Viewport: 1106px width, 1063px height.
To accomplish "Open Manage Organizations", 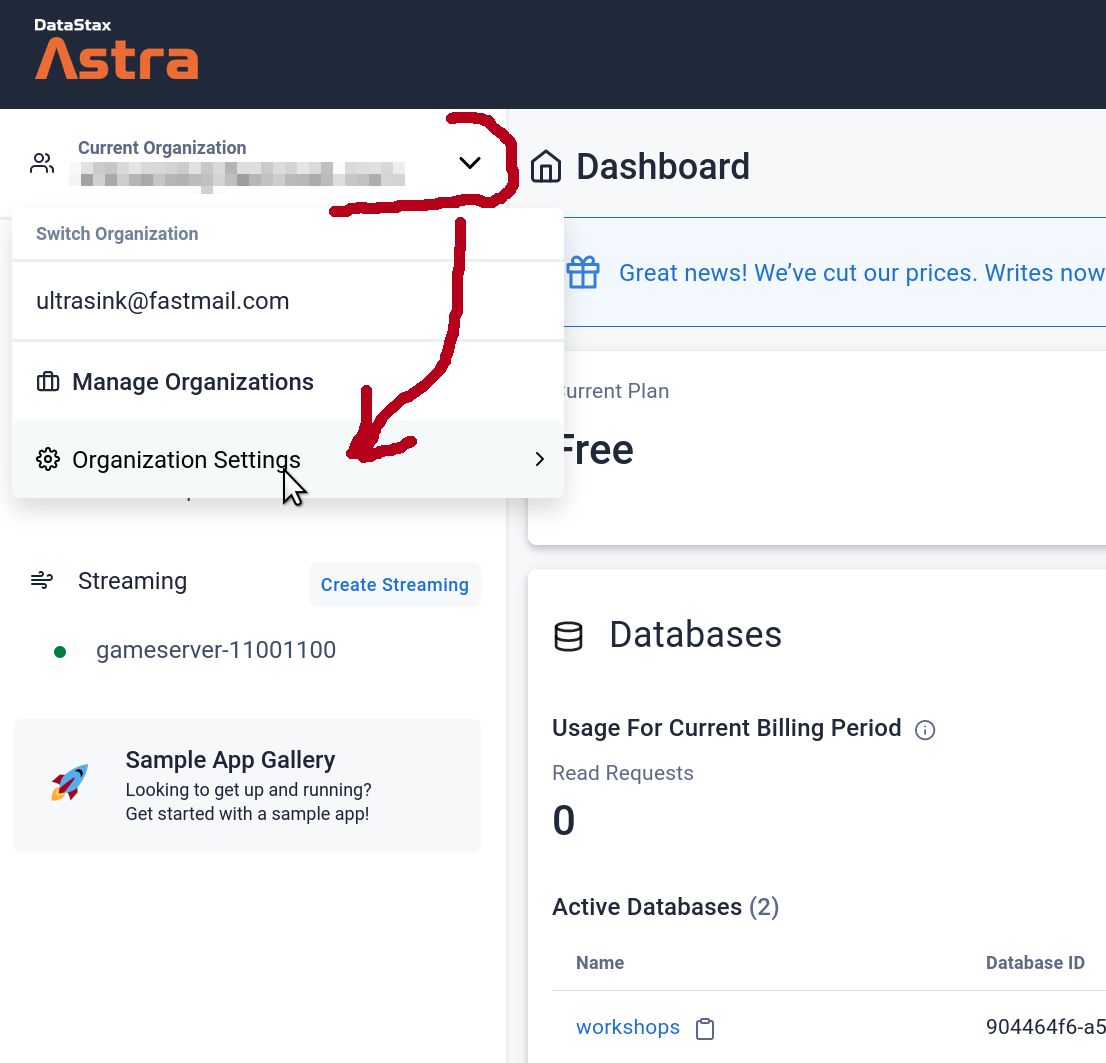I will [288, 382].
